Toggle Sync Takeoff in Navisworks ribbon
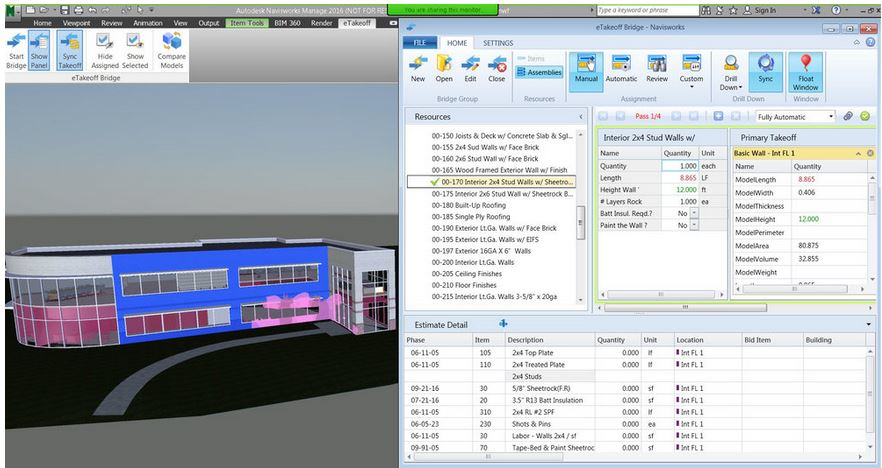Image resolution: width=882 pixels, height=468 pixels. tap(70, 51)
